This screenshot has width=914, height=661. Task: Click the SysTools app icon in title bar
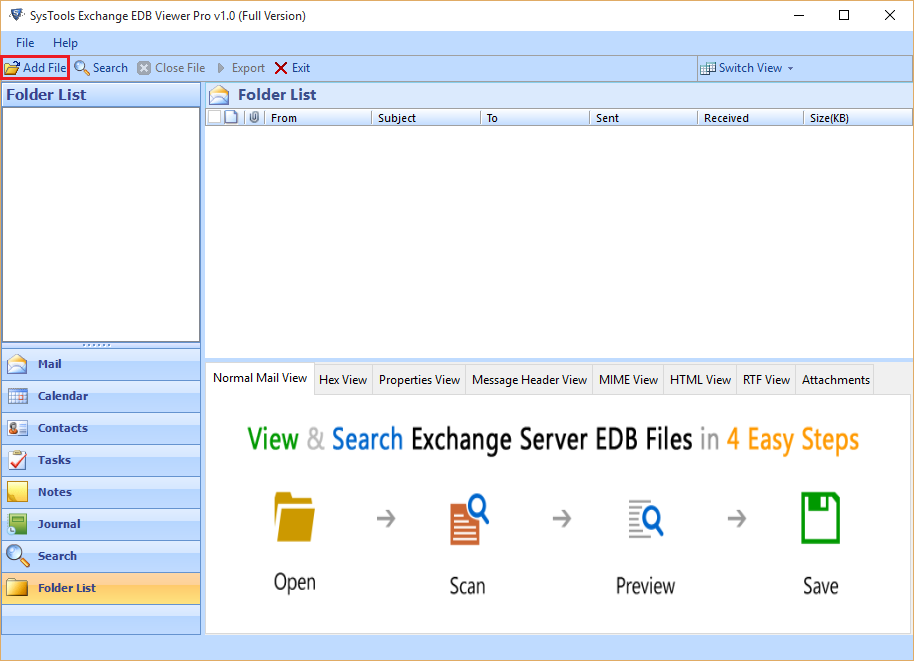point(16,15)
